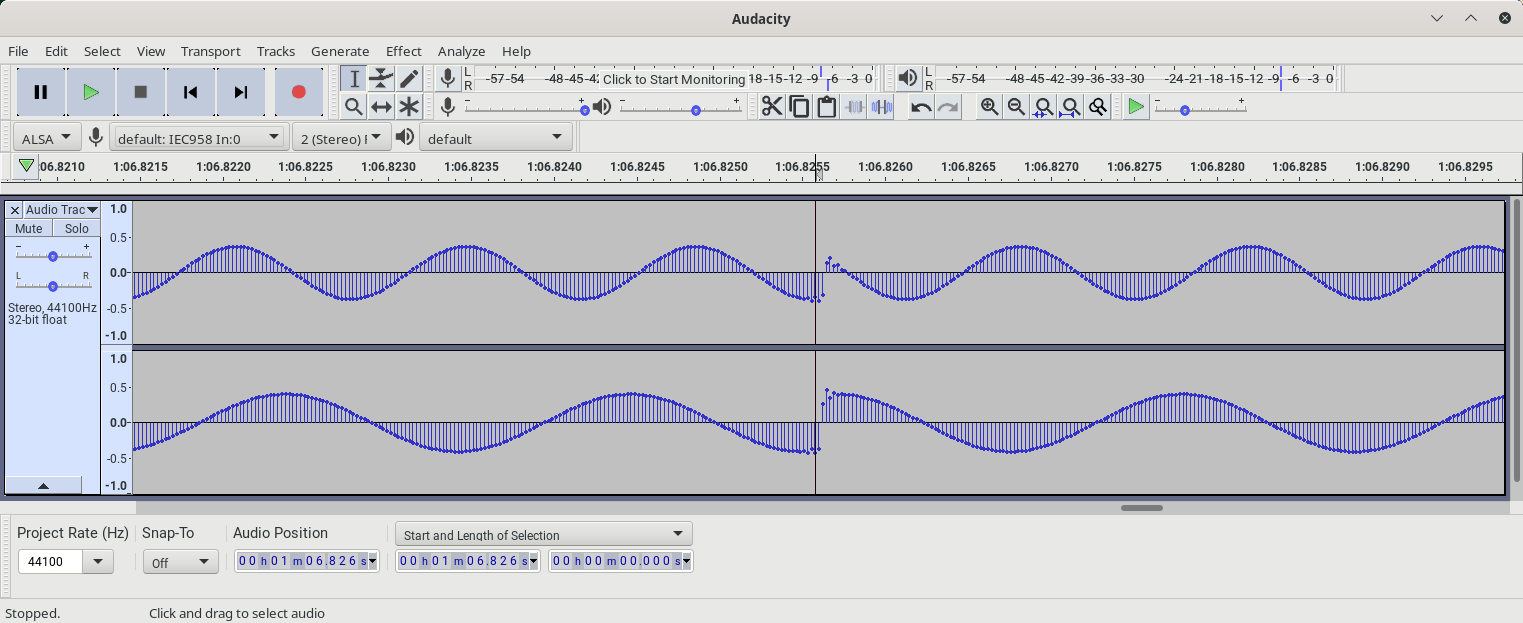This screenshot has width=1523, height=623.
Task: Paste audio from clipboard icon
Action: 826,105
